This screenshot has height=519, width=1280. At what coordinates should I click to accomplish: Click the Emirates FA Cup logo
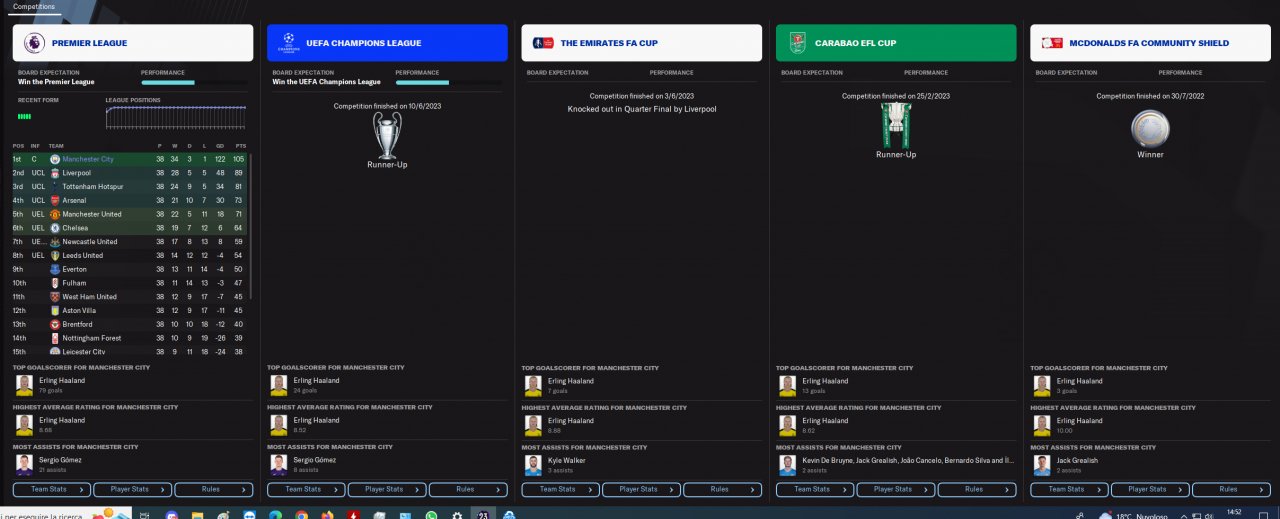543,43
